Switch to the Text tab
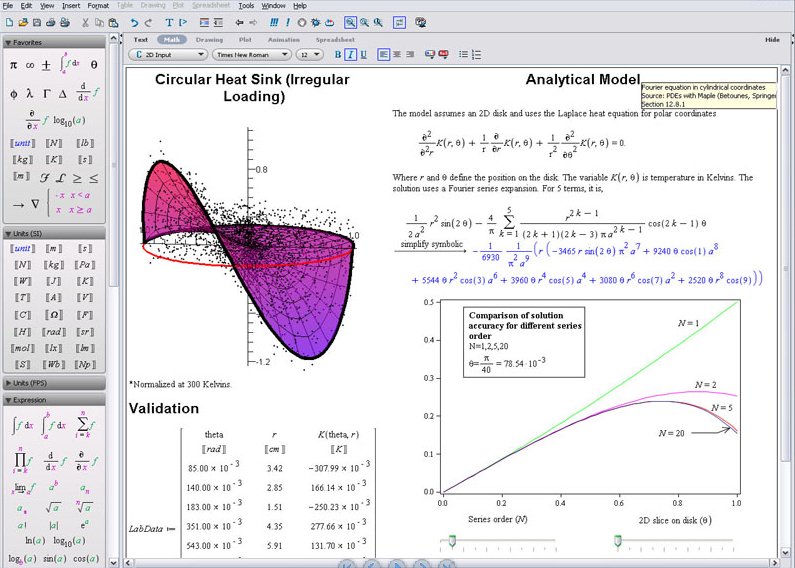 [141, 40]
